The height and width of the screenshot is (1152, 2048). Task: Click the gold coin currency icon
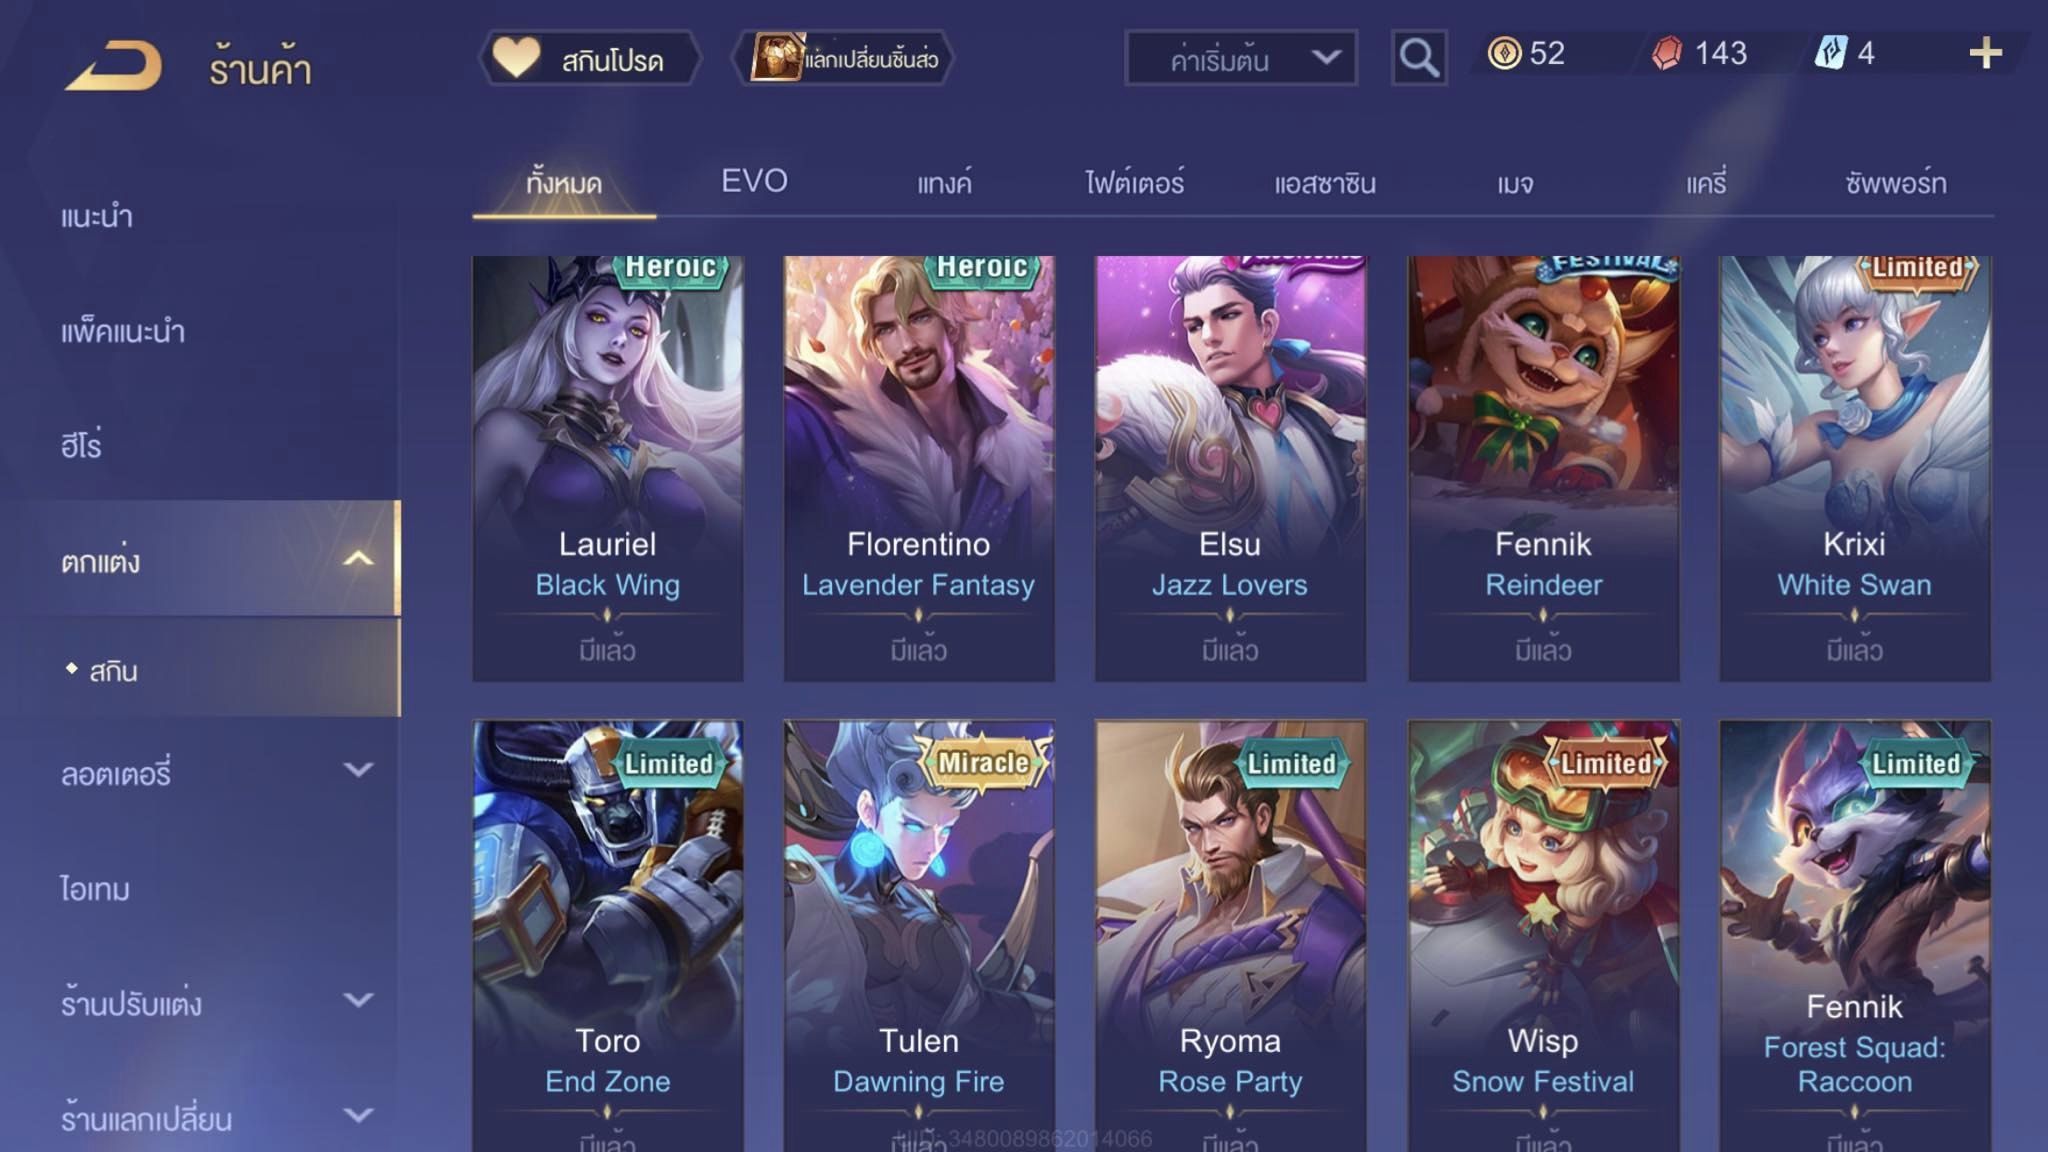click(x=1504, y=52)
